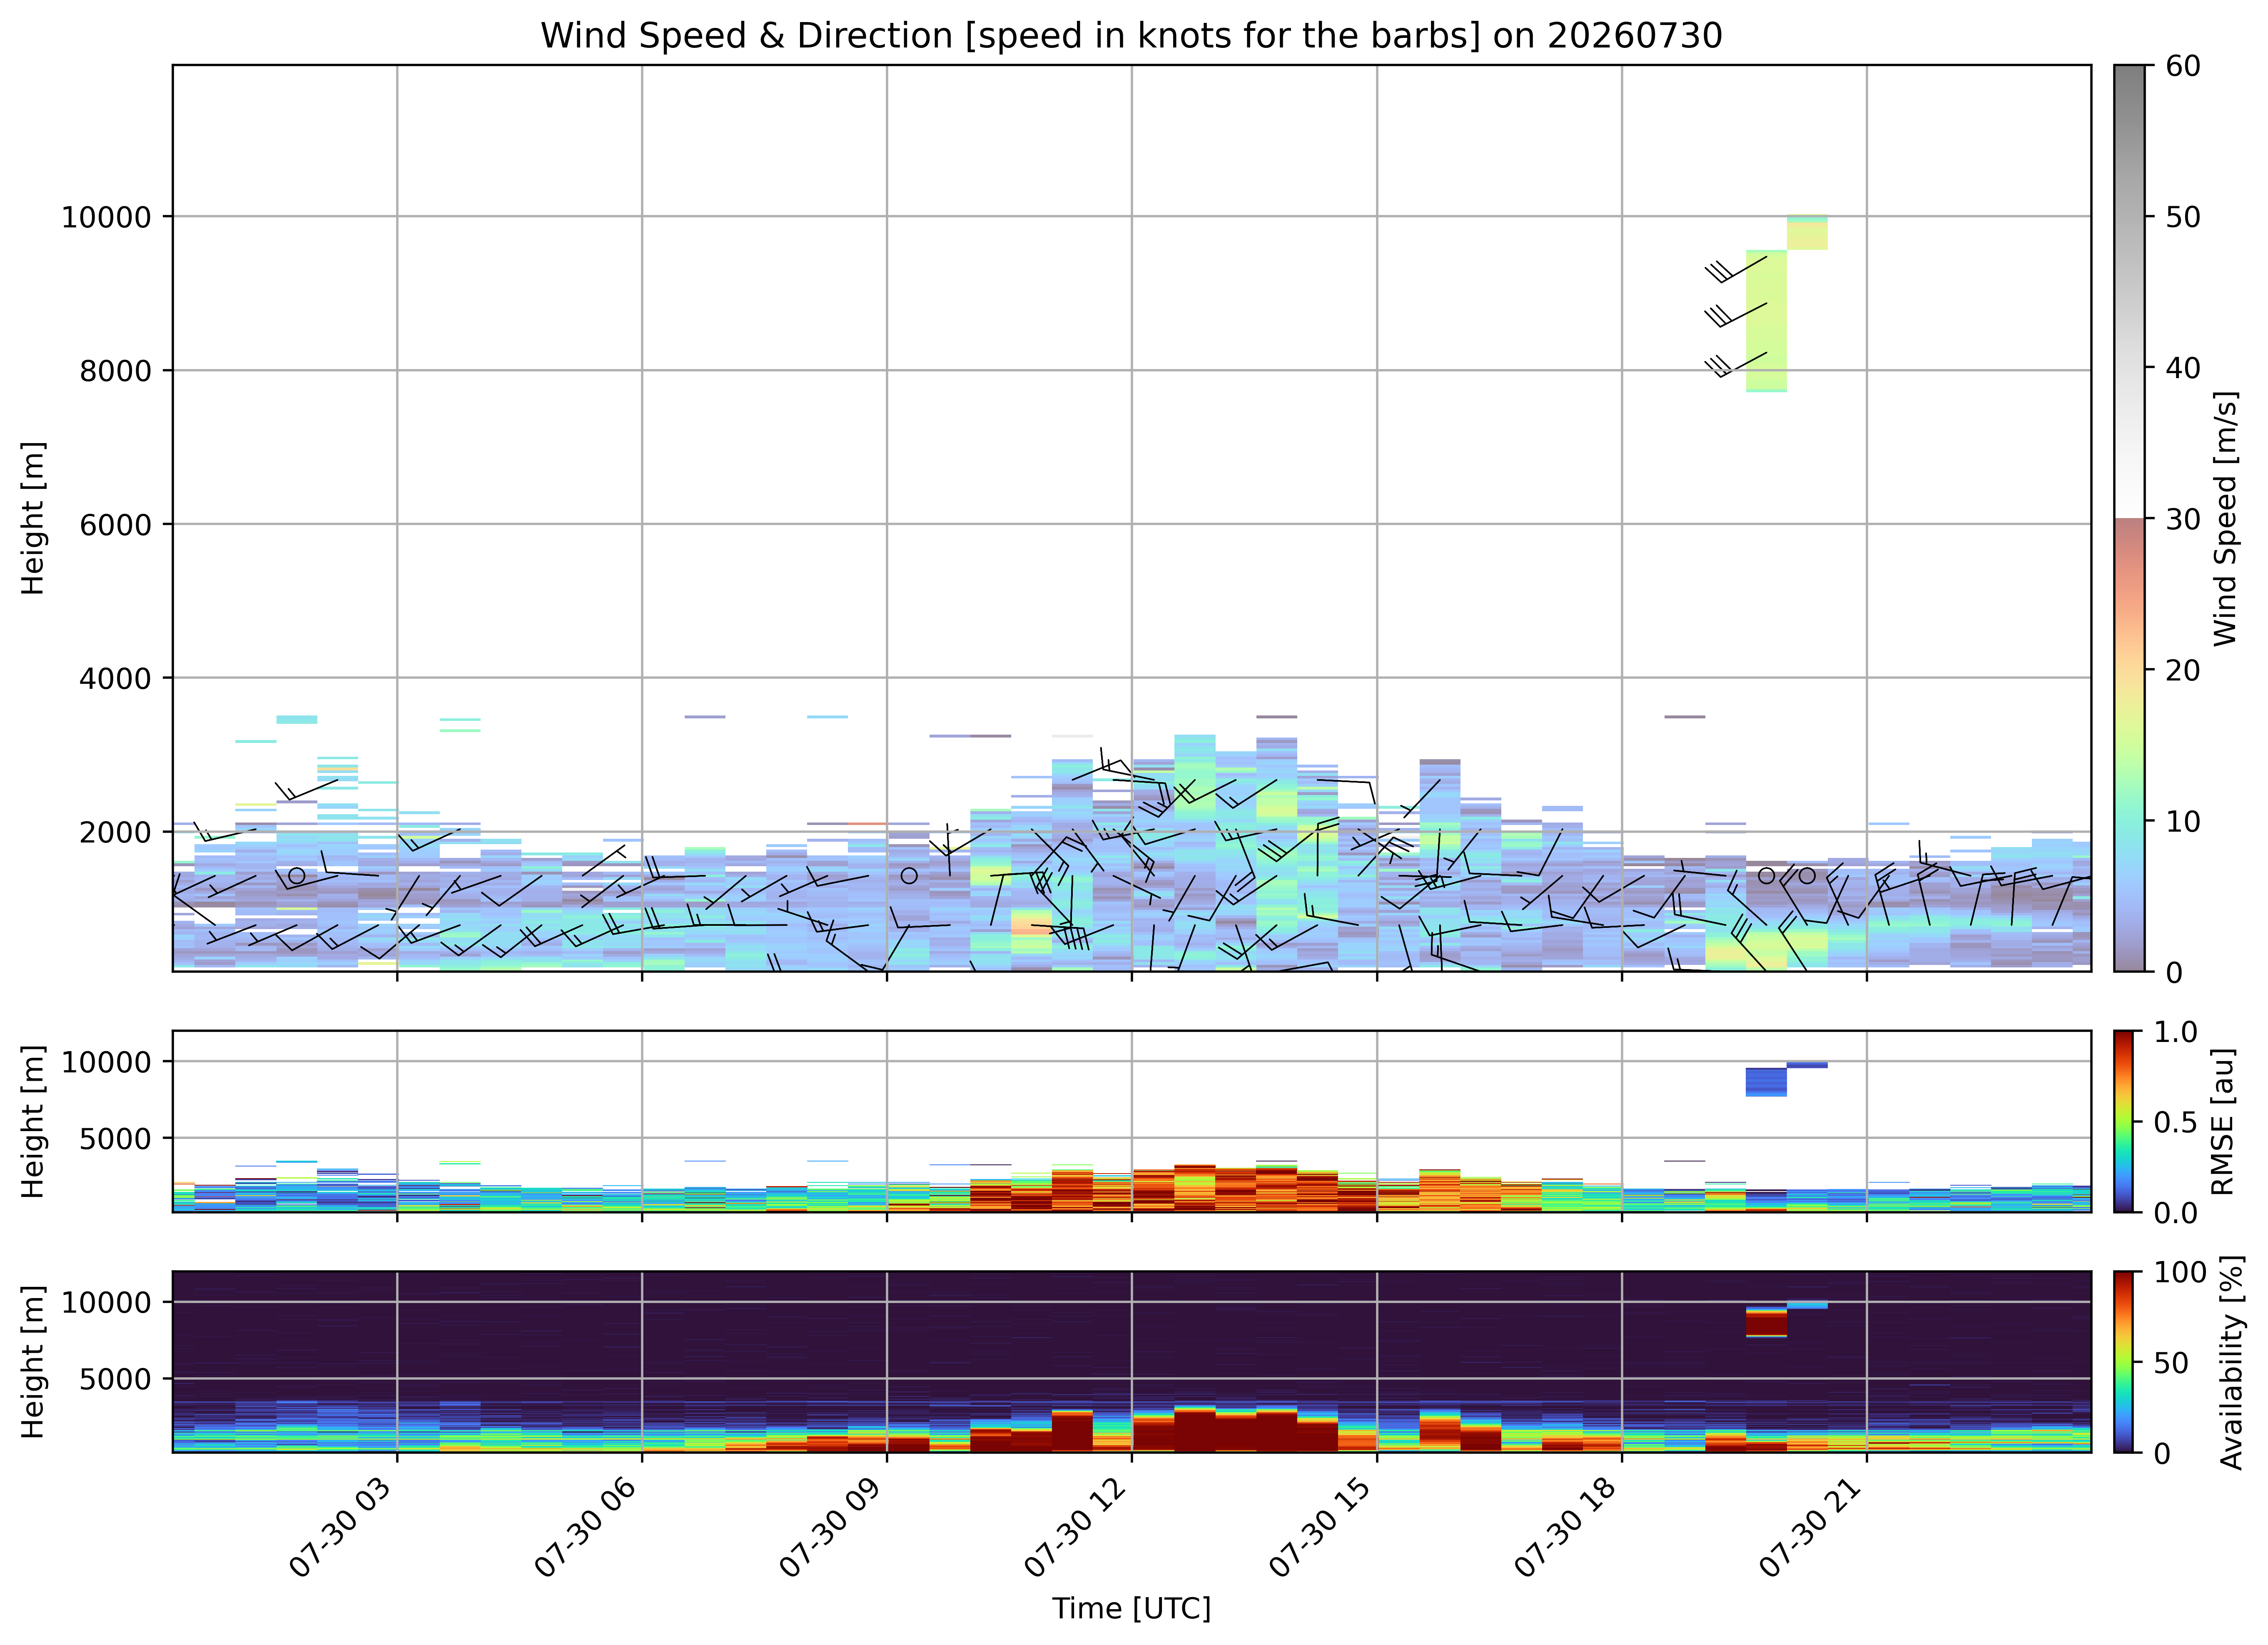Click the Time [UTC] axis label
The image size is (2268, 1645).
click(1131, 1608)
